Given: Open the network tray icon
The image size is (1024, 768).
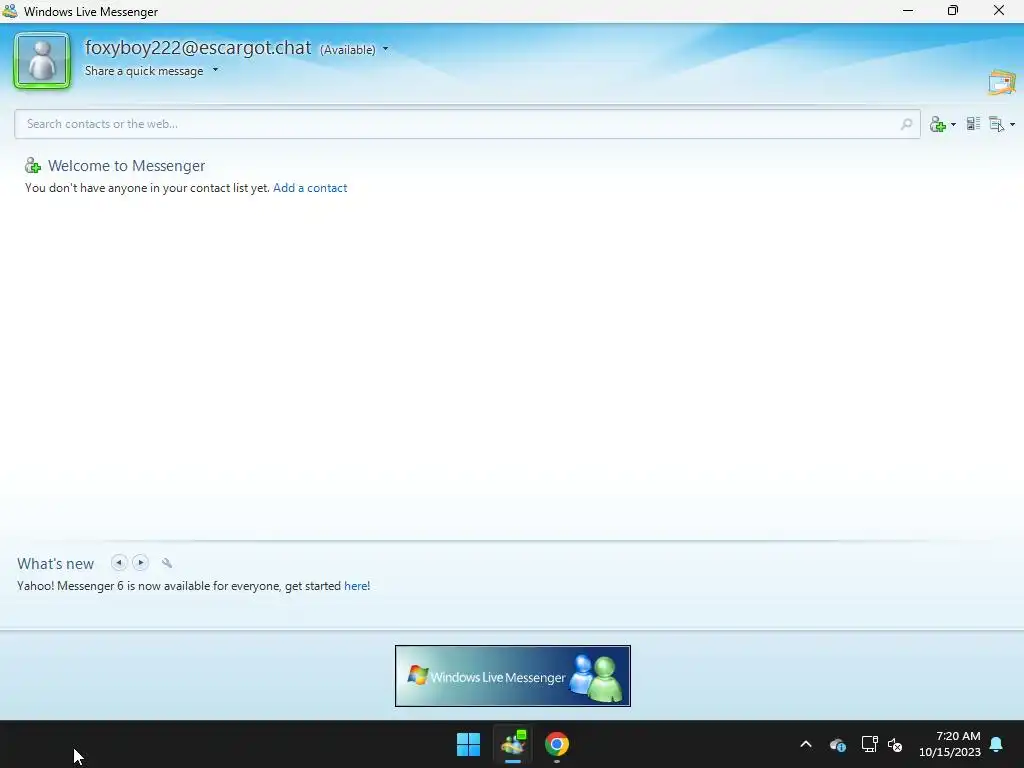Looking at the screenshot, I should point(869,744).
